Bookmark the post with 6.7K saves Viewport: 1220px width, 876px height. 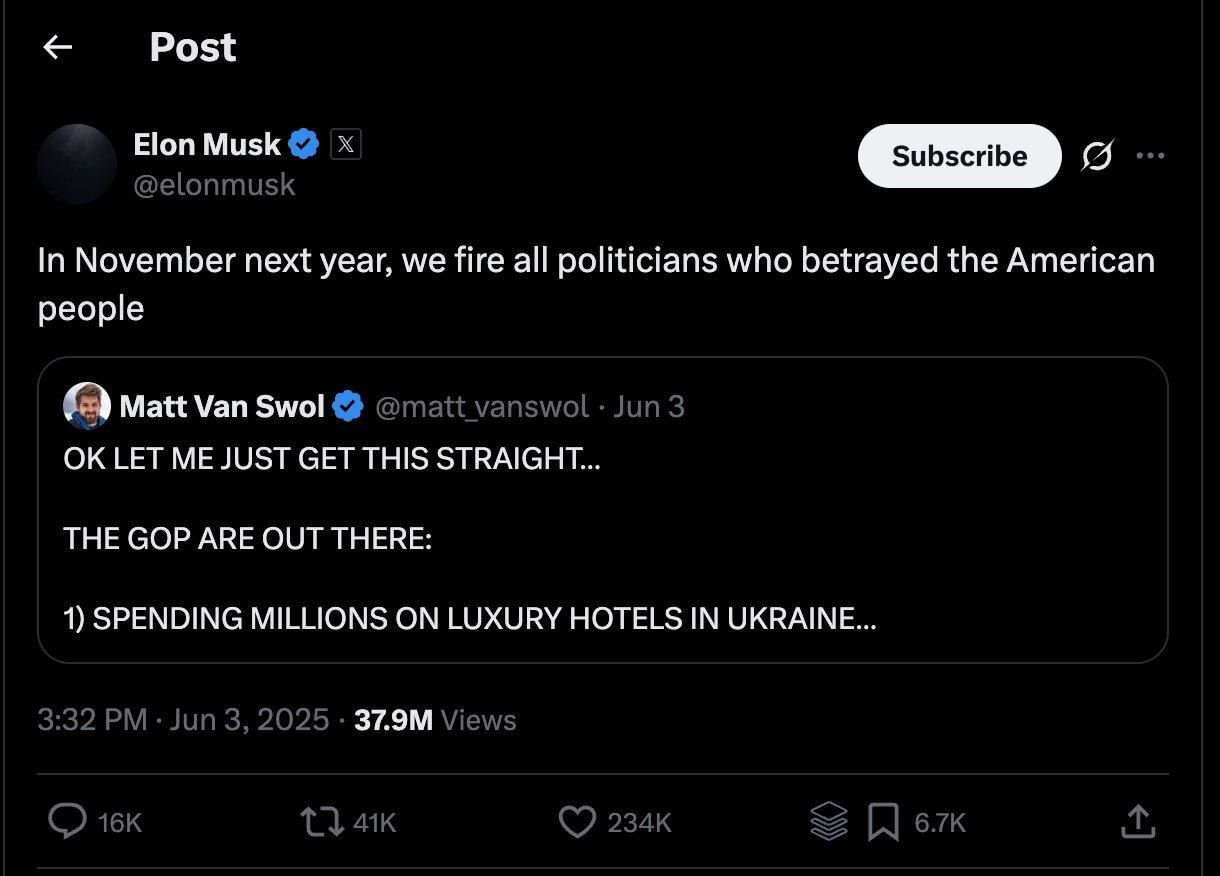coord(883,822)
